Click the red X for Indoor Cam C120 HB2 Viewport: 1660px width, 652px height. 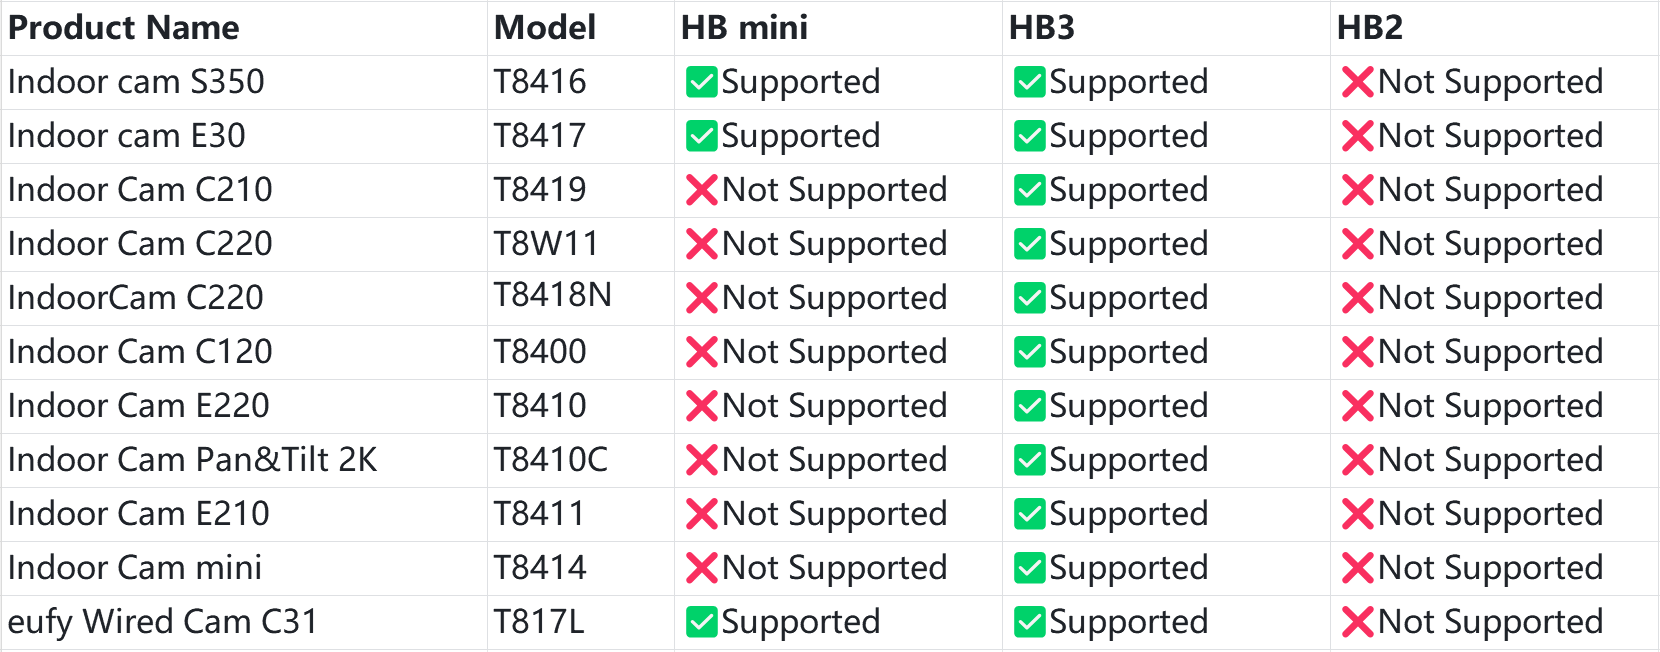tap(1358, 352)
